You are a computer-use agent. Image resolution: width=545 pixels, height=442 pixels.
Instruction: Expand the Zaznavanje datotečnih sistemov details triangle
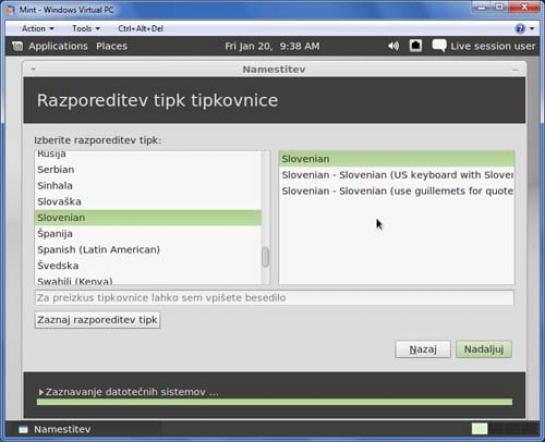(41, 392)
